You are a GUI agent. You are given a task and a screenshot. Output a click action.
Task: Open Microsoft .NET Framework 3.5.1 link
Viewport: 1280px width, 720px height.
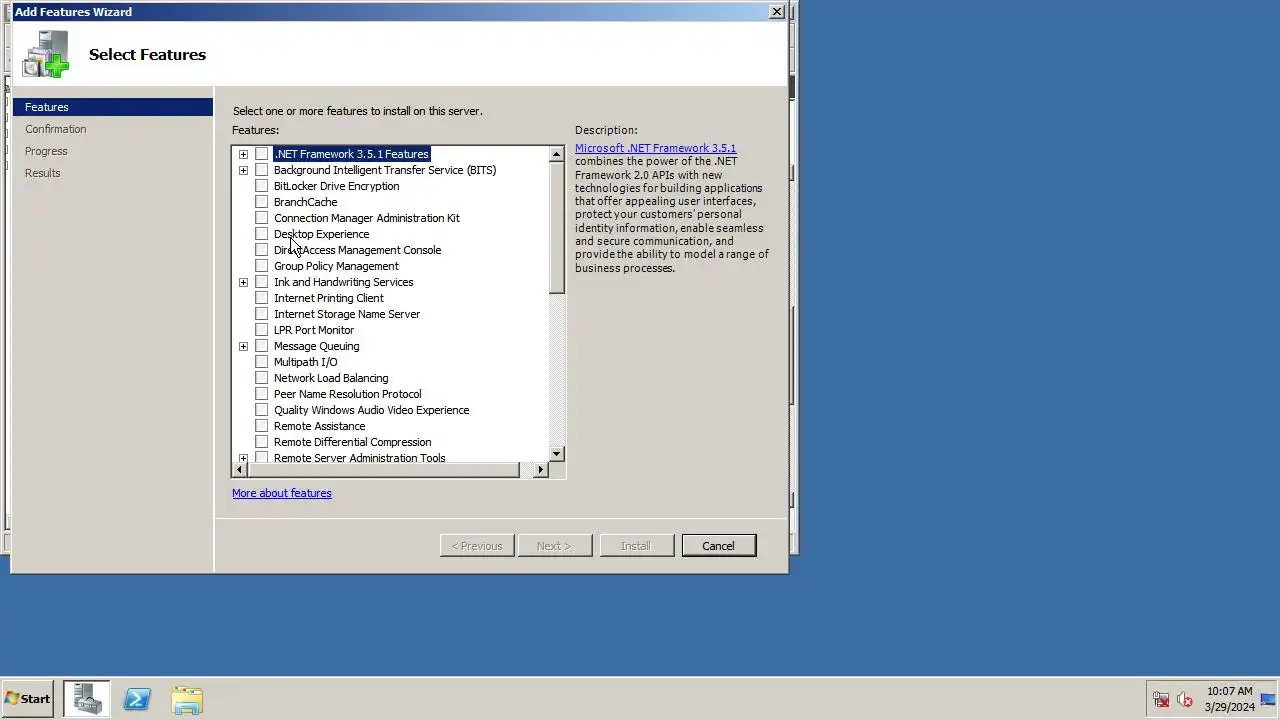[x=655, y=148]
